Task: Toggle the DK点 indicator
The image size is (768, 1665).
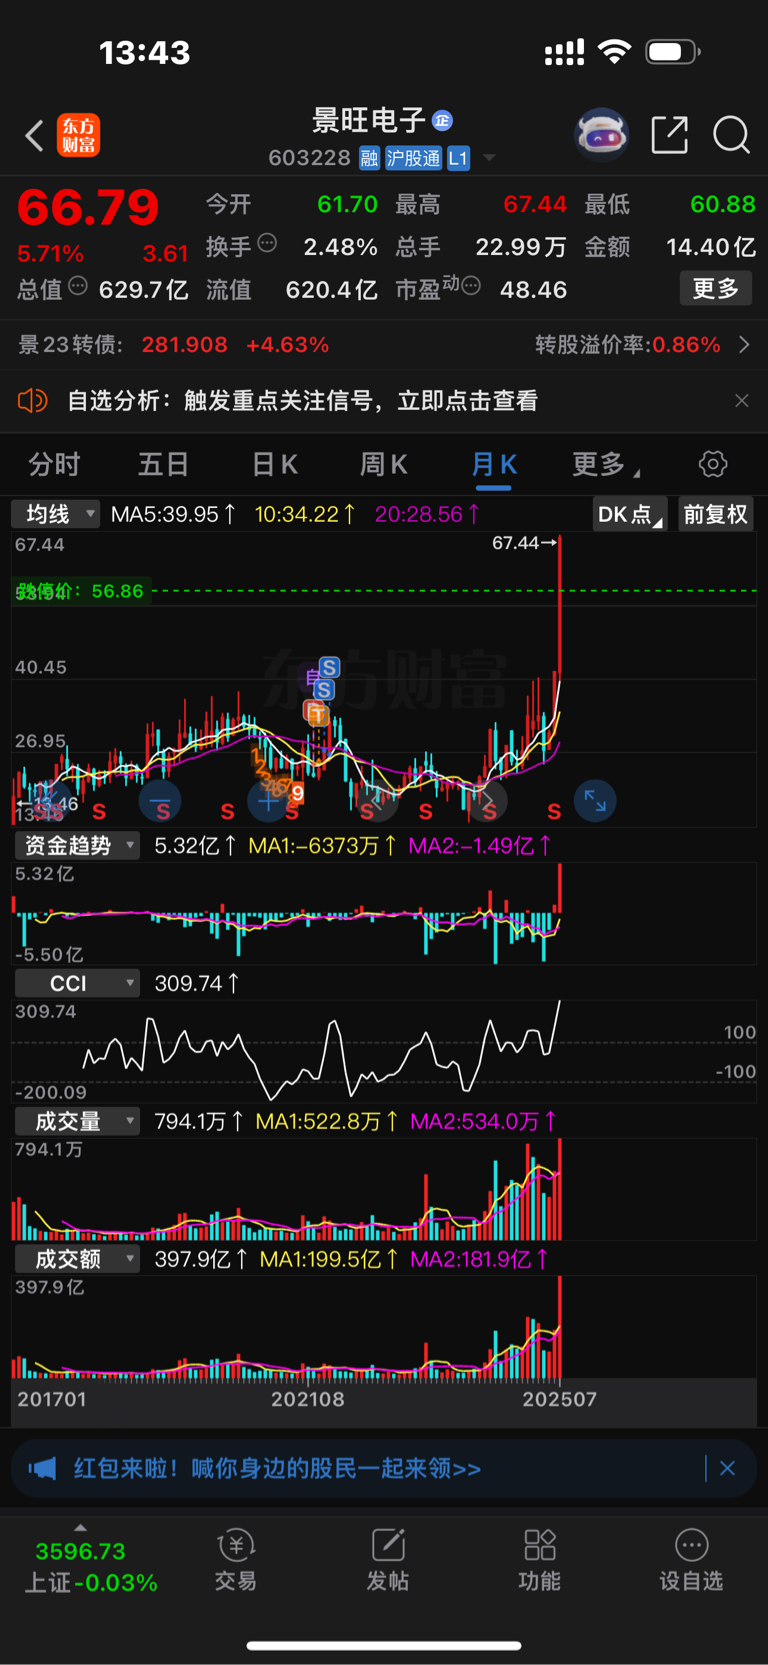Action: (x=629, y=514)
